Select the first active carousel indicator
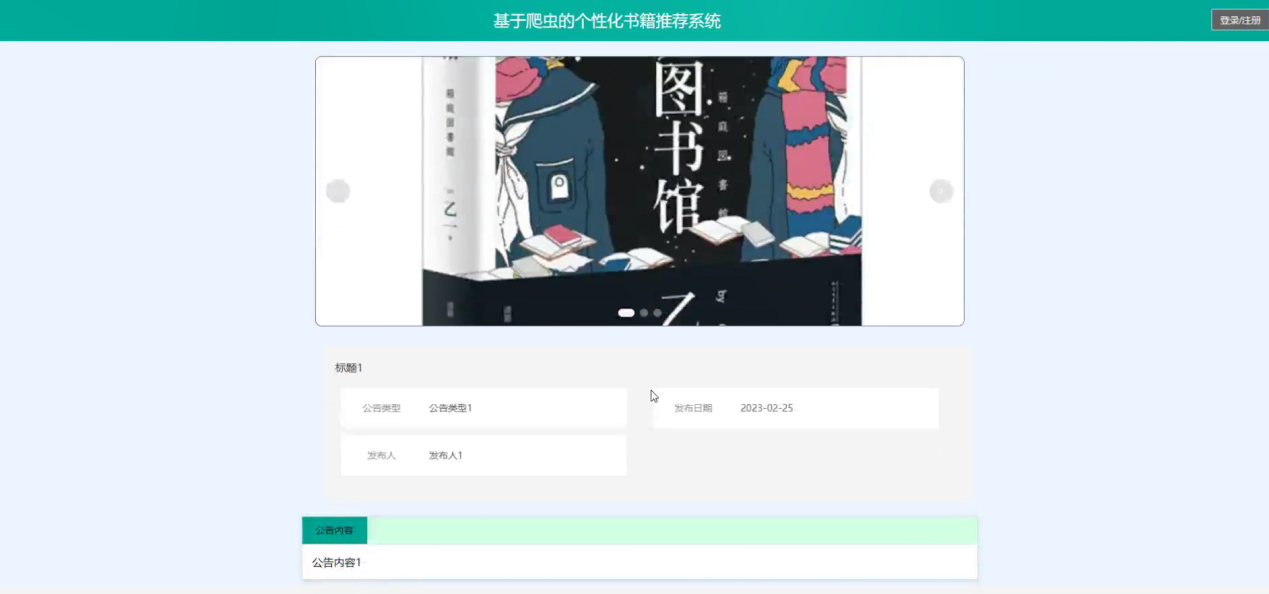 tap(626, 313)
